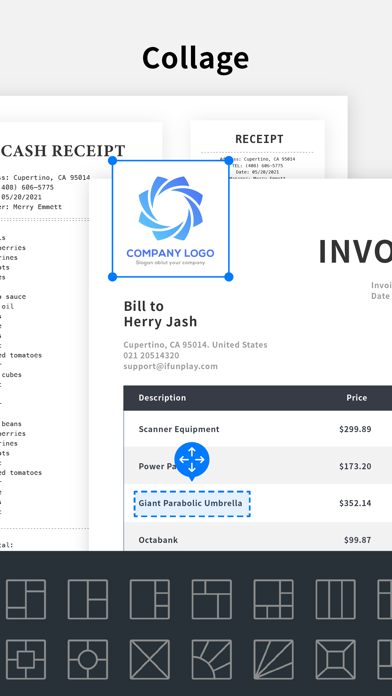Tap the blue move arrows handle
Viewport: 392px width, 696px height.
192,460
